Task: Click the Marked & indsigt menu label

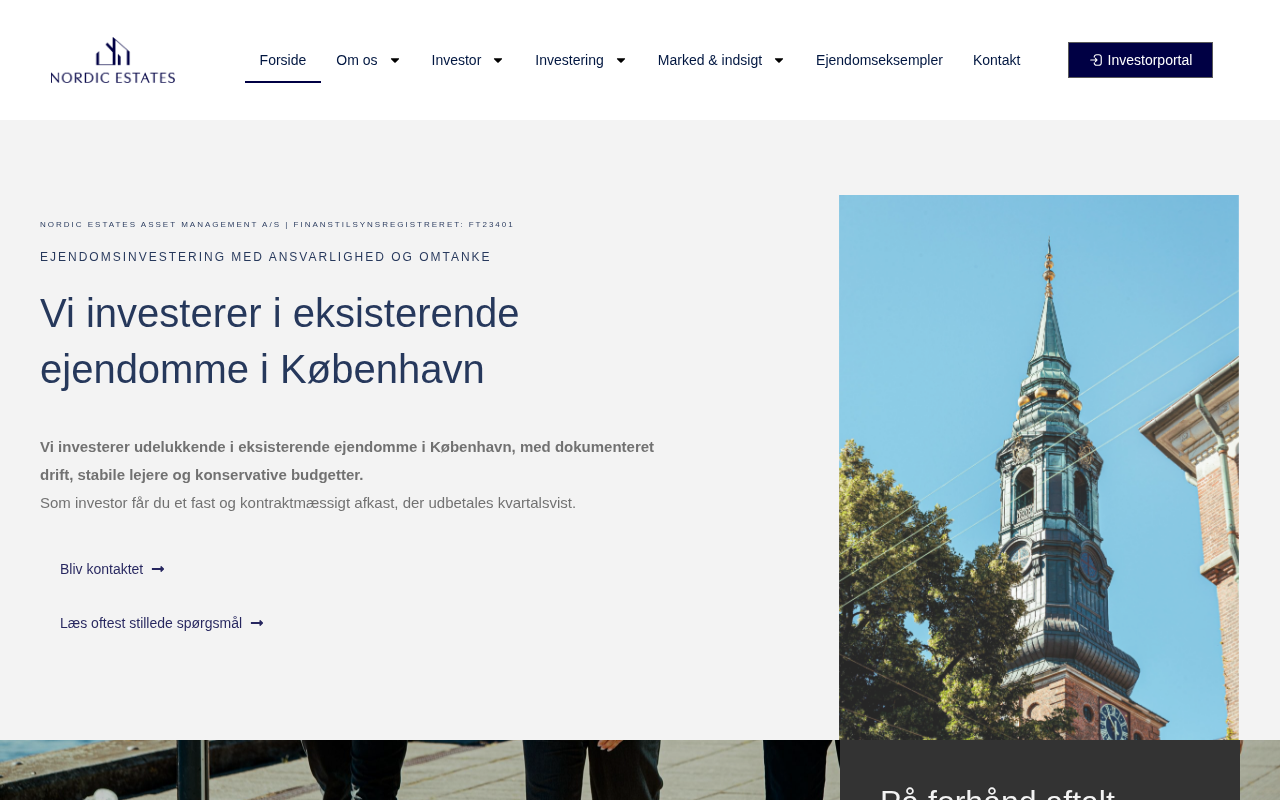Action: pos(709,60)
